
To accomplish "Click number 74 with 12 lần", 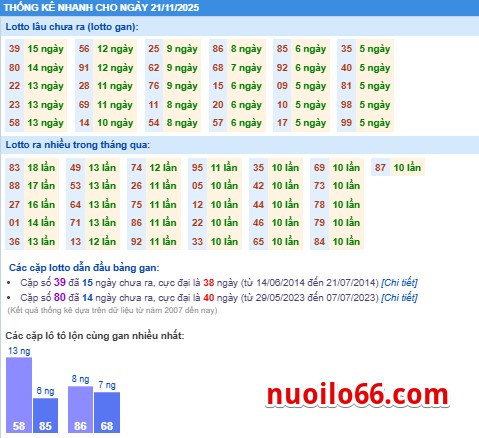I will (136, 167).
